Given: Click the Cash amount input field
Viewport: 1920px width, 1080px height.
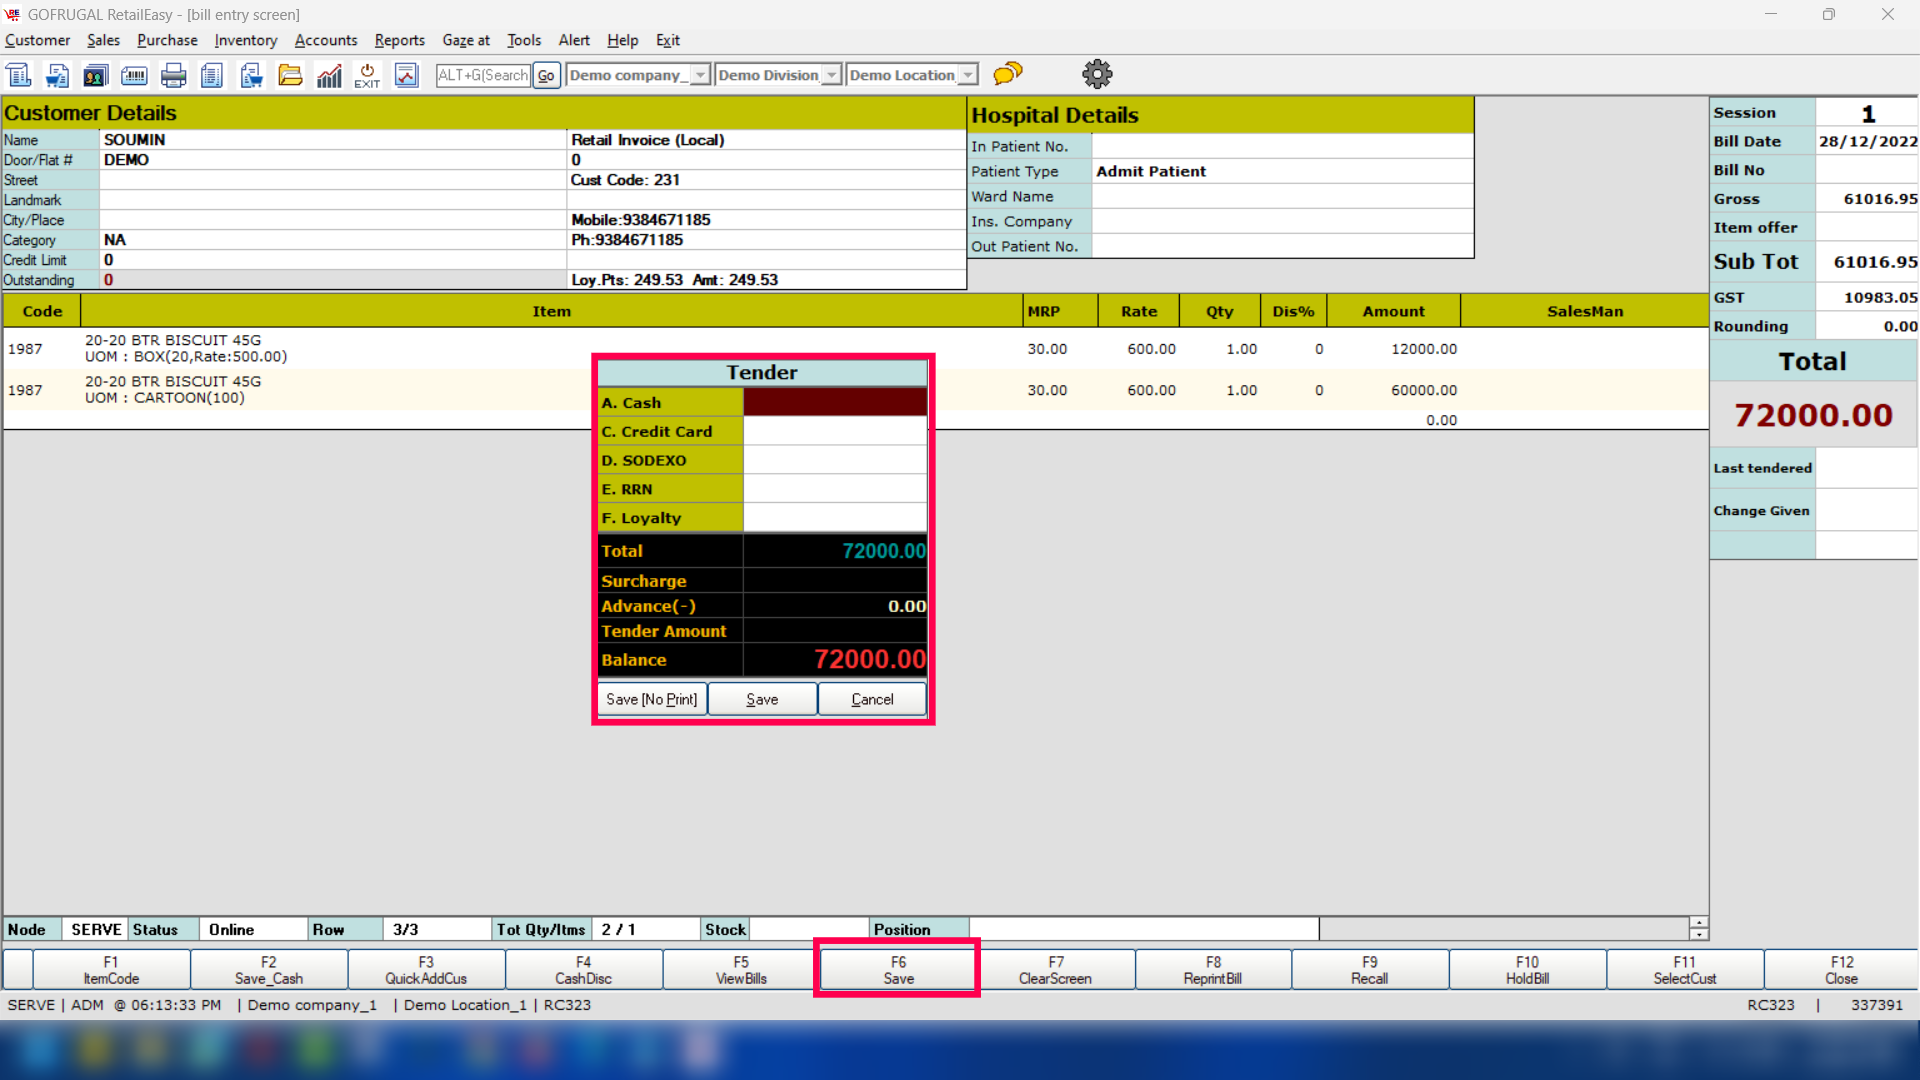Looking at the screenshot, I should [x=835, y=402].
